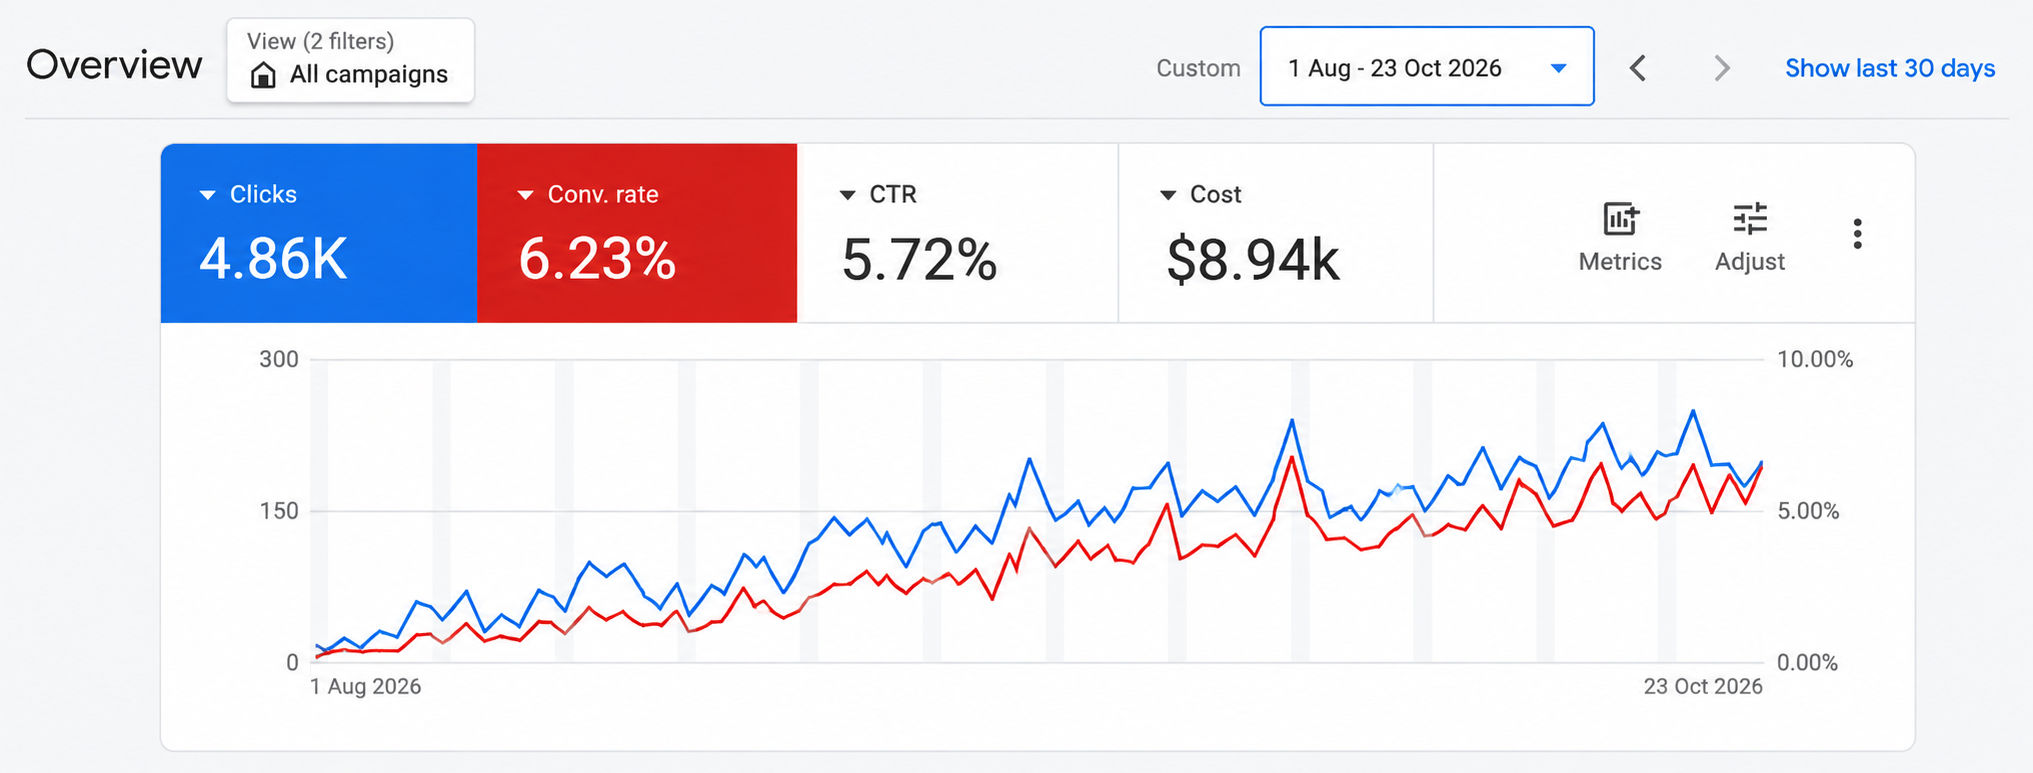
Task: Click the View (2 filters) label
Action: point(320,41)
